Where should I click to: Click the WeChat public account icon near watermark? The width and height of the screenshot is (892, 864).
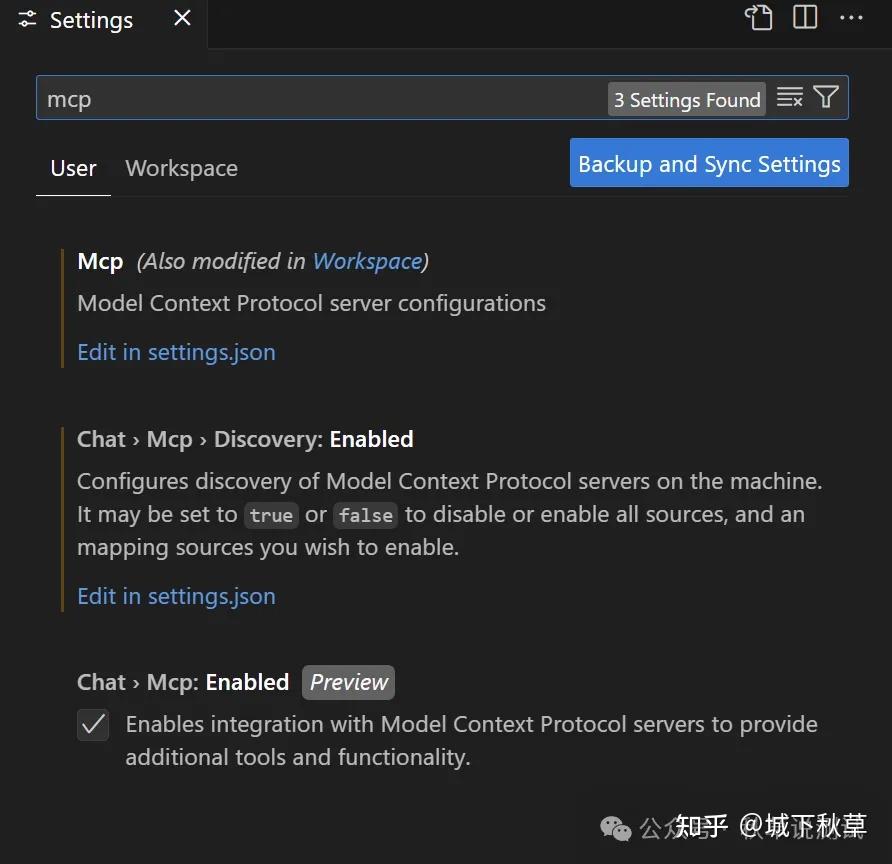[613, 828]
